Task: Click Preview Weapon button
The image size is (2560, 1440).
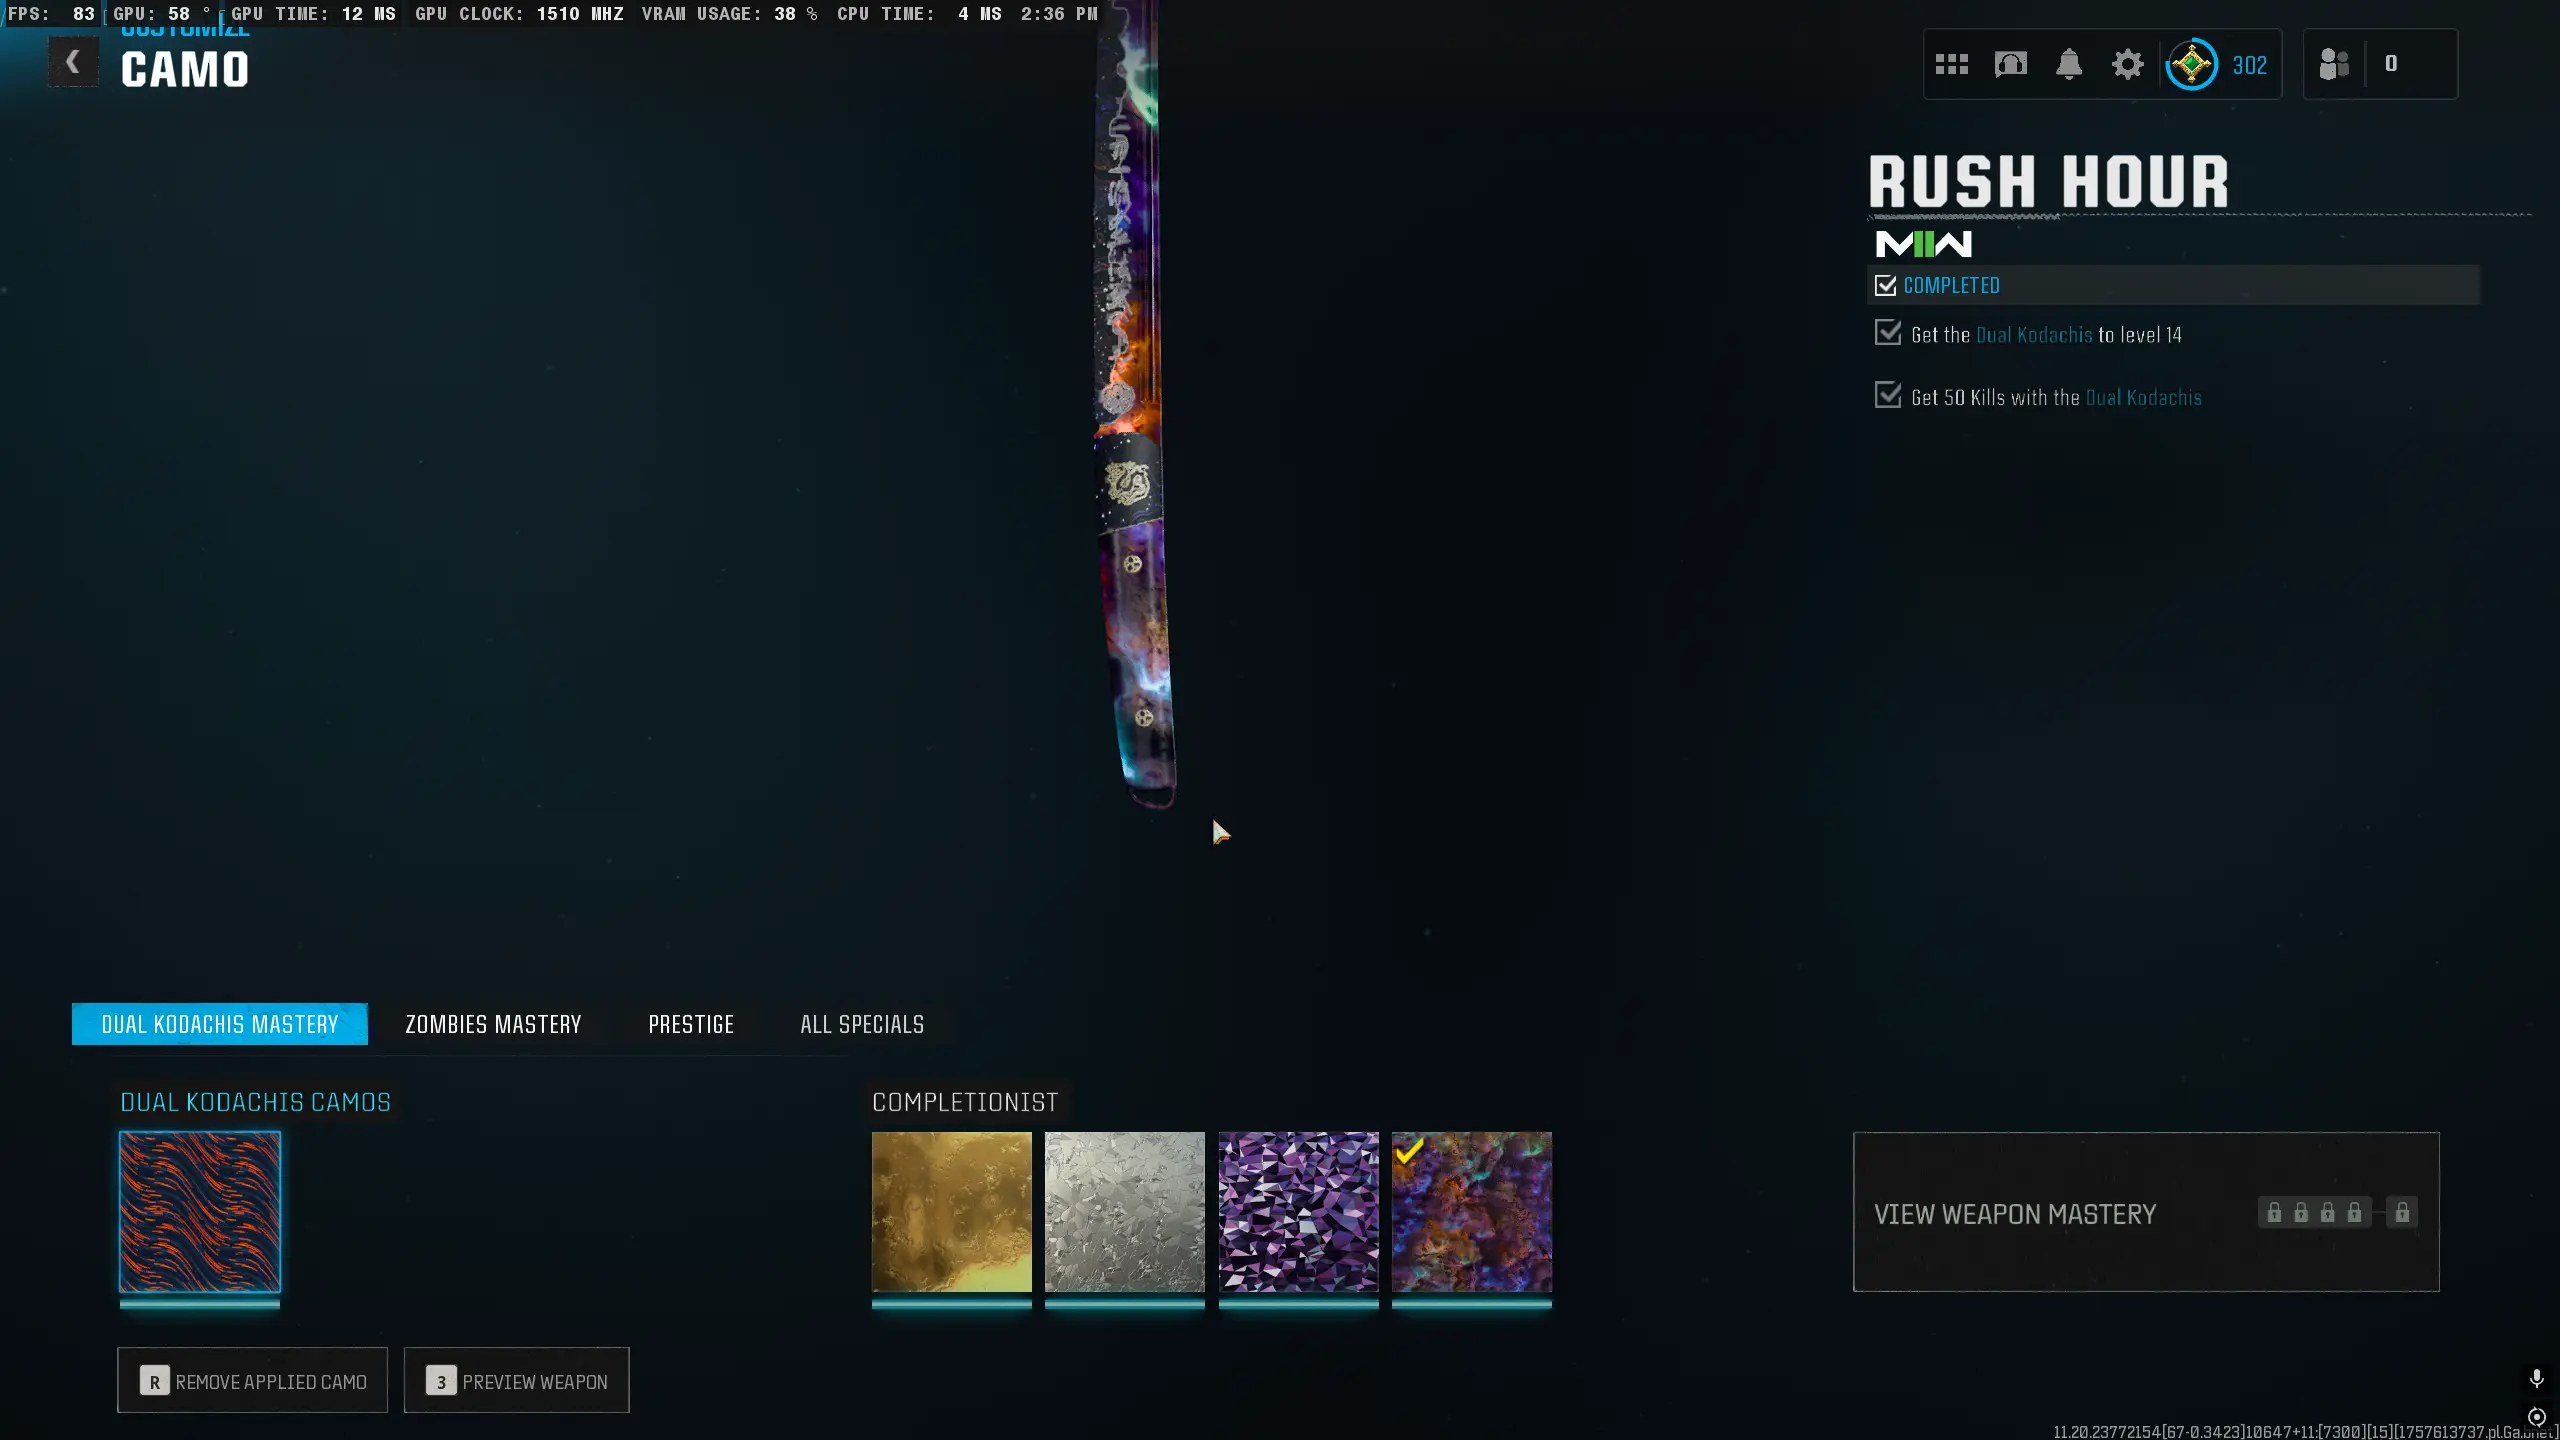Action: (516, 1381)
